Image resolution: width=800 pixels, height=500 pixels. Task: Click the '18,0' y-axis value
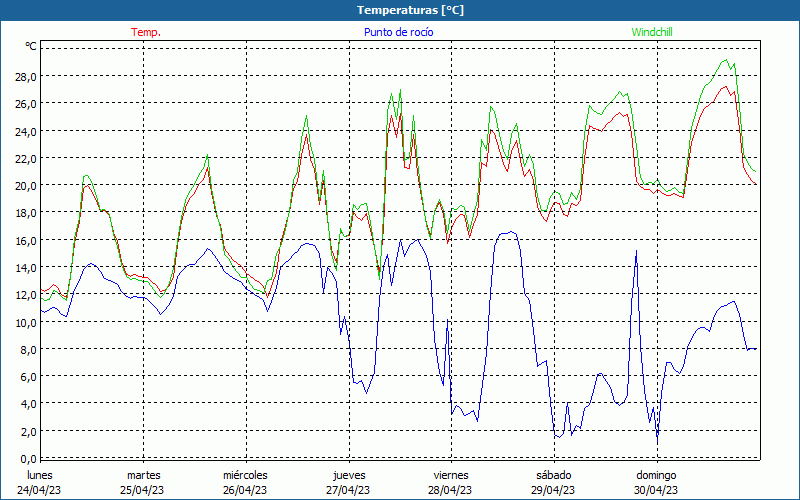(x=26, y=213)
